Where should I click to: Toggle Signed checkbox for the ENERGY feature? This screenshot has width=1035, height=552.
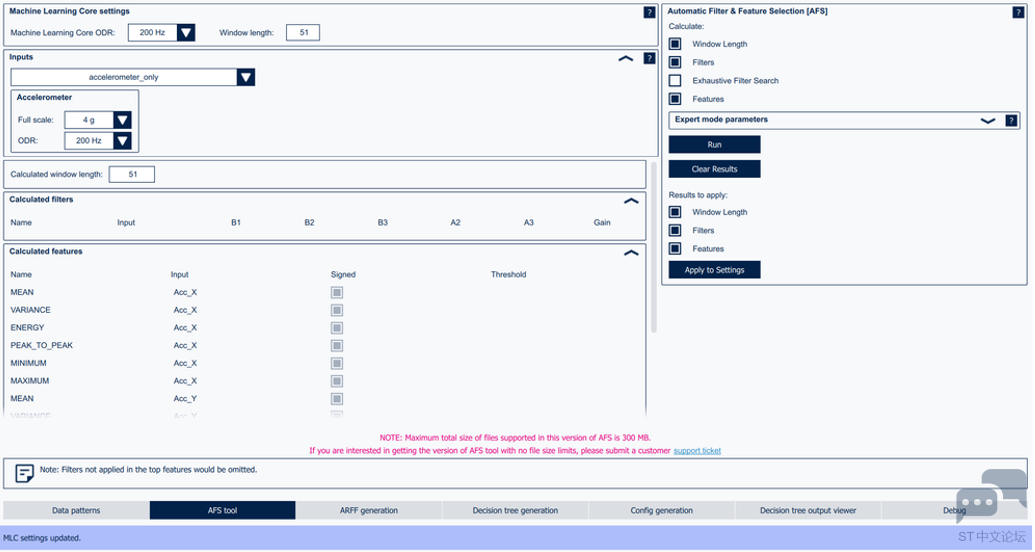[337, 328]
